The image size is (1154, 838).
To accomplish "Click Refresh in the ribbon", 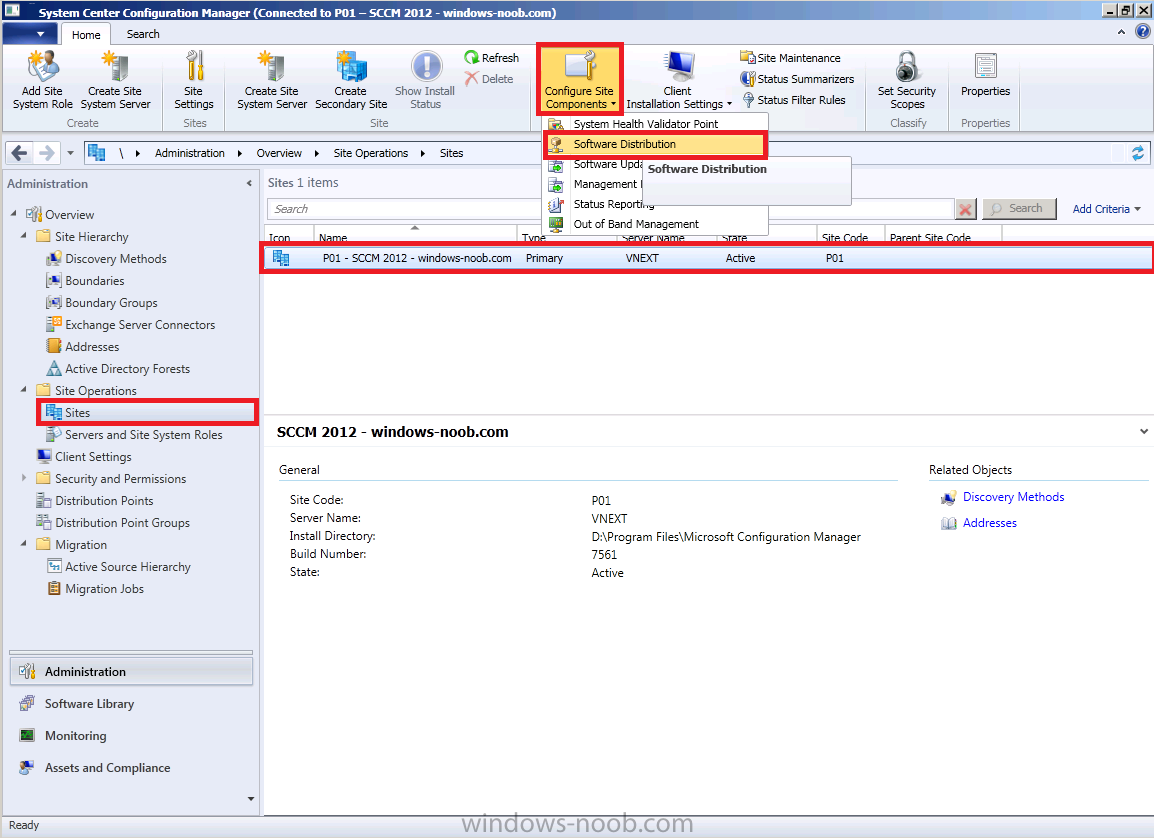I will pyautogui.click(x=492, y=57).
